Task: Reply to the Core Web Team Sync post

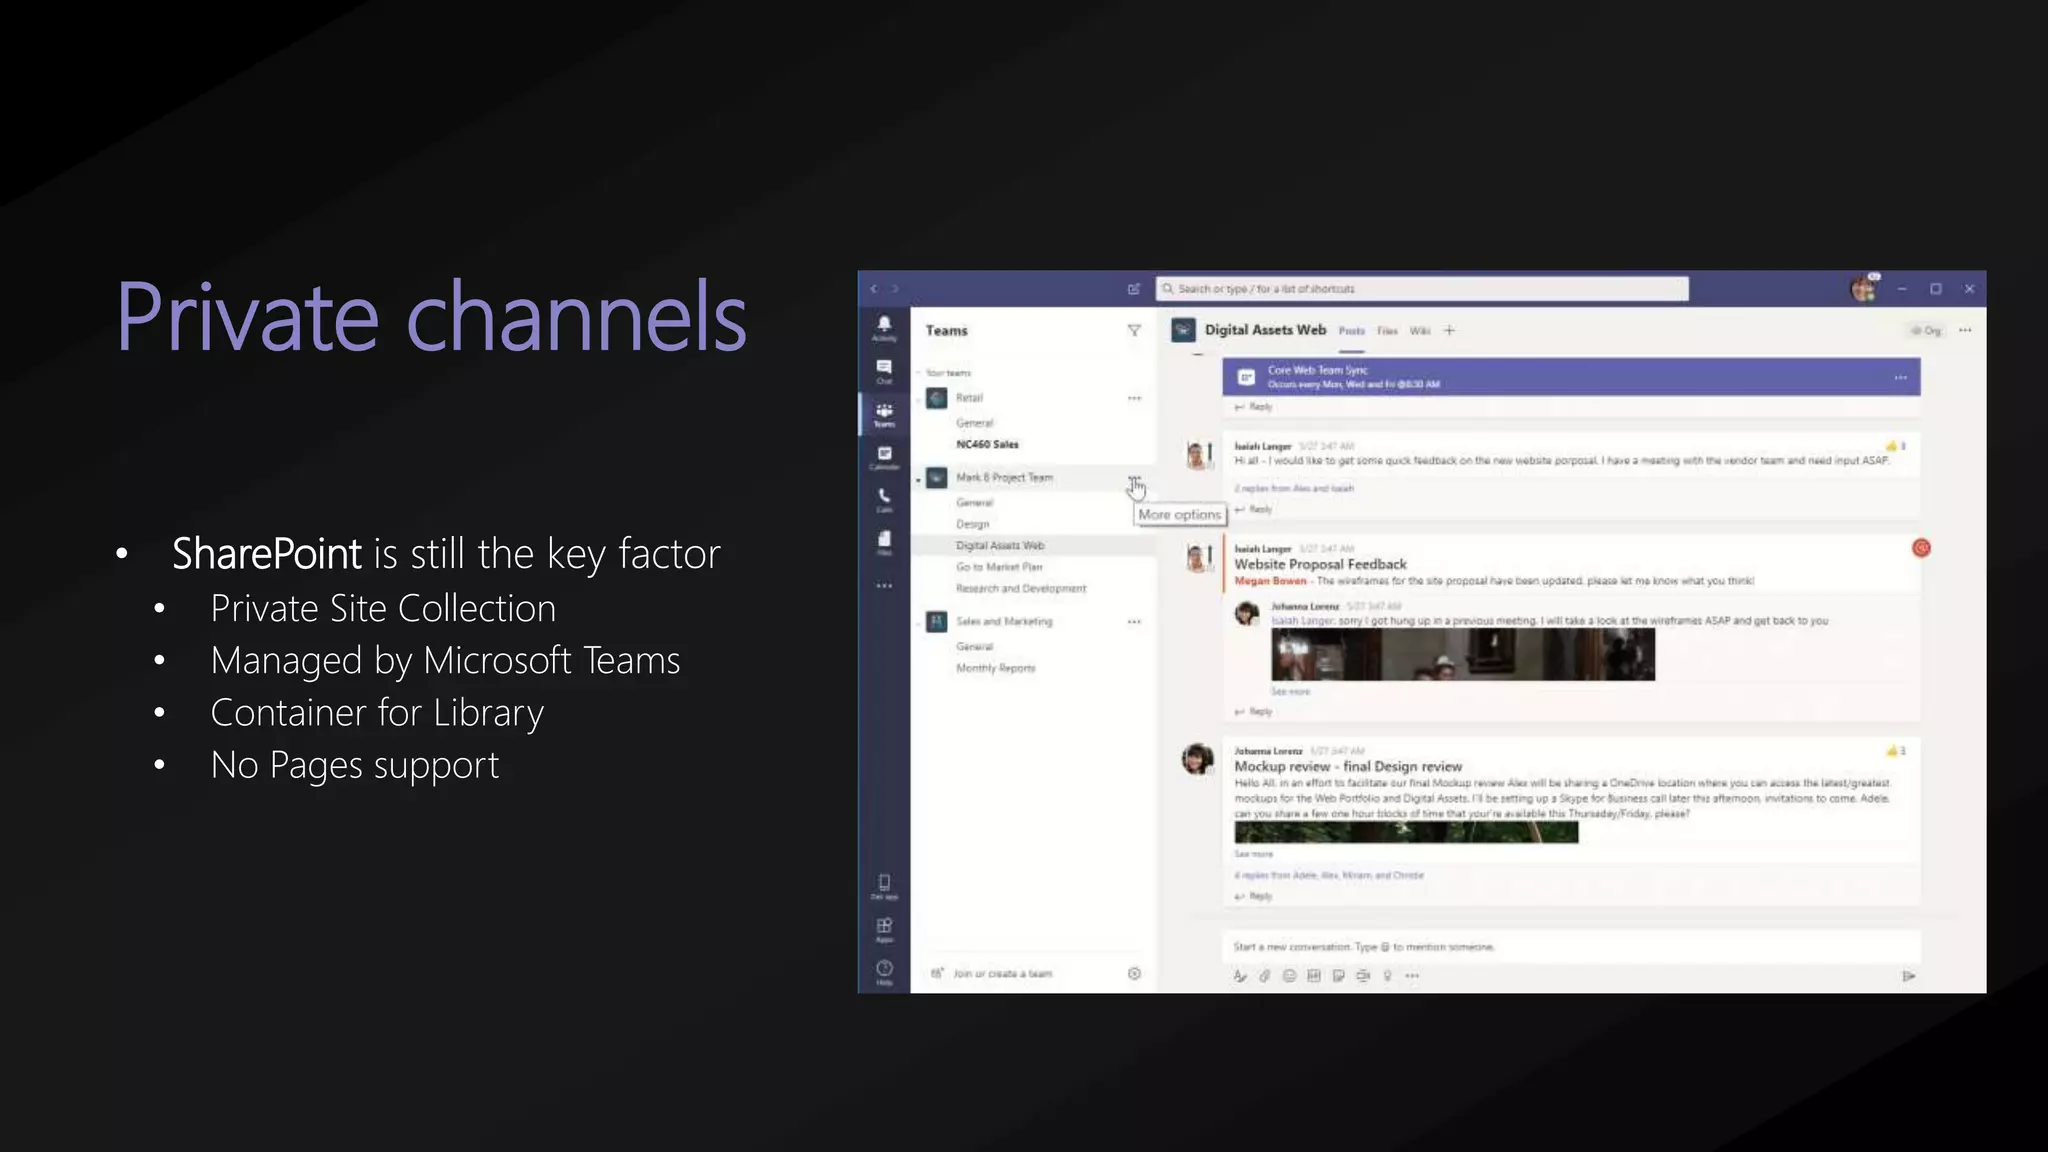Action: pos(1253,407)
